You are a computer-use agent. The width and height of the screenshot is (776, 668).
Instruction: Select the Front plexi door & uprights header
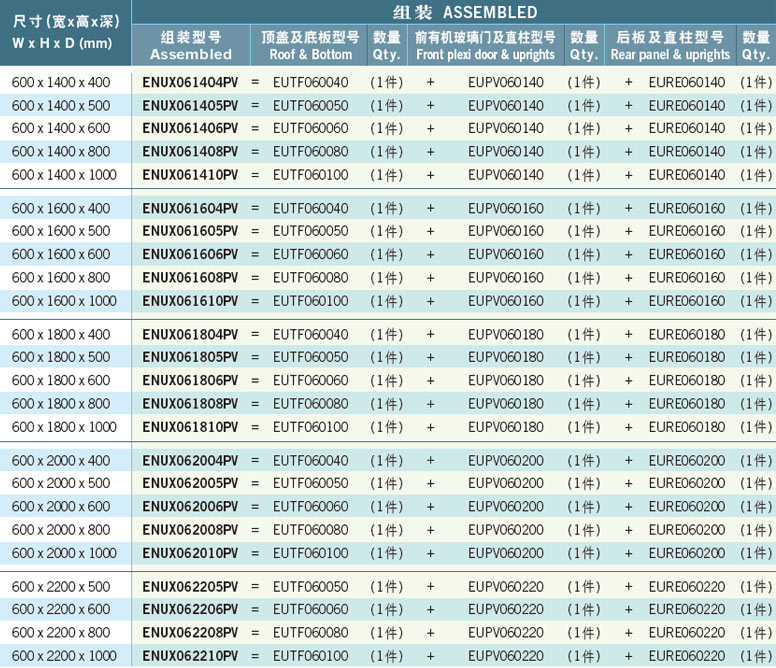485,45
